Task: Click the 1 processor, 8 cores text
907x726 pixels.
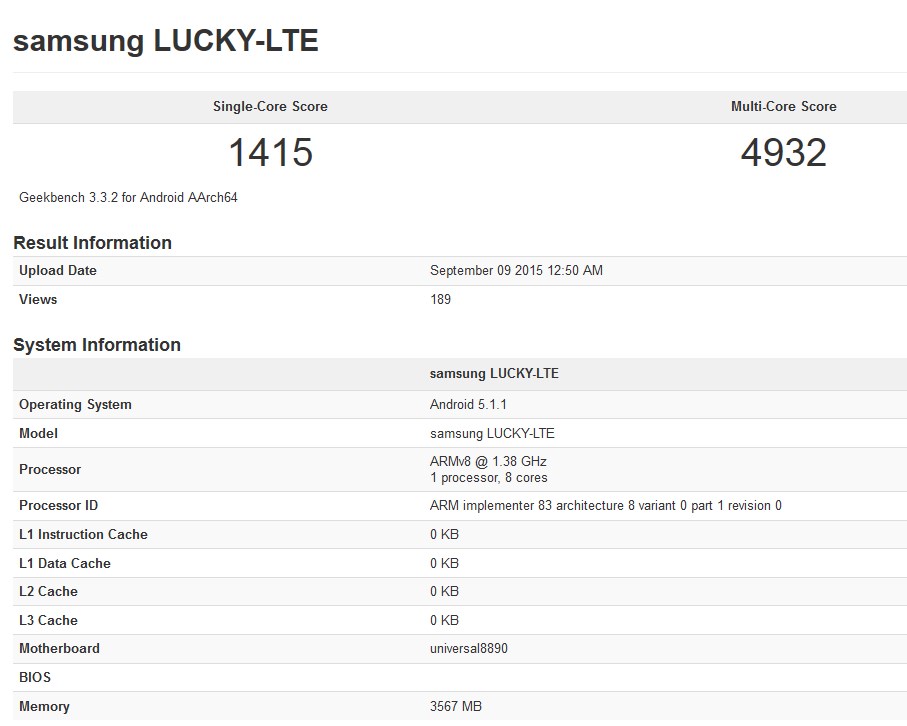Action: point(489,478)
